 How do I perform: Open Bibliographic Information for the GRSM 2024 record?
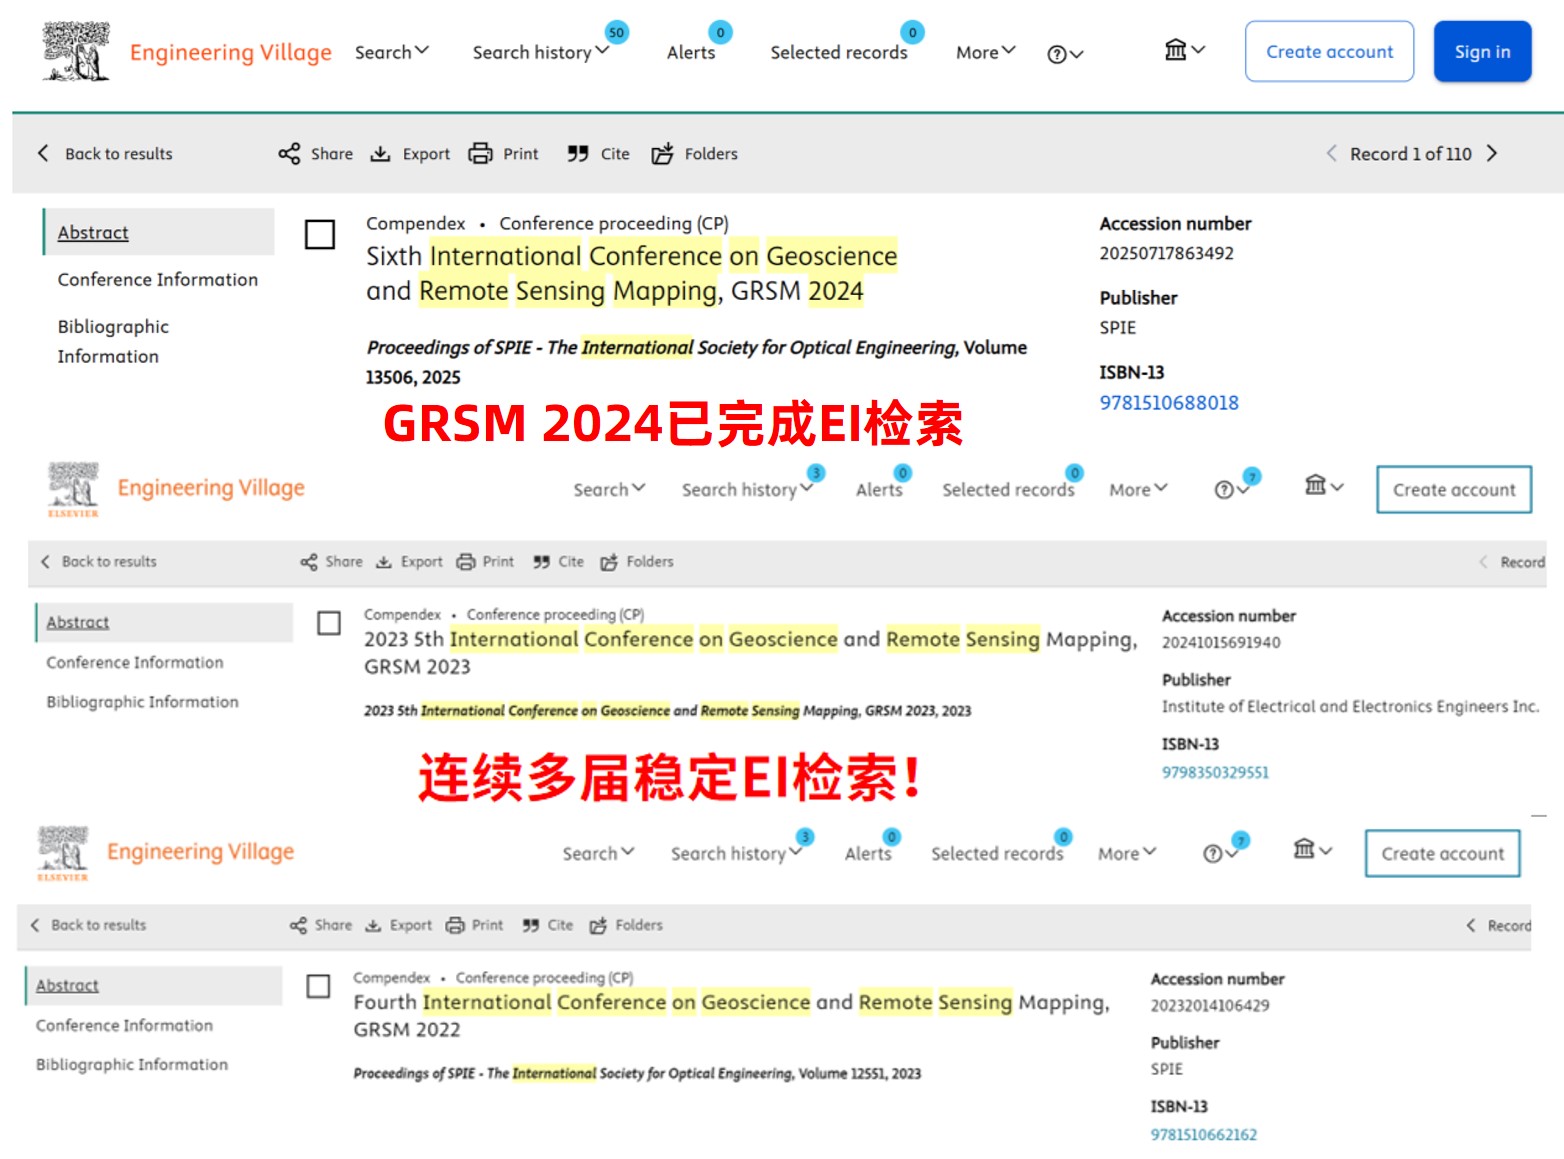[x=113, y=342]
